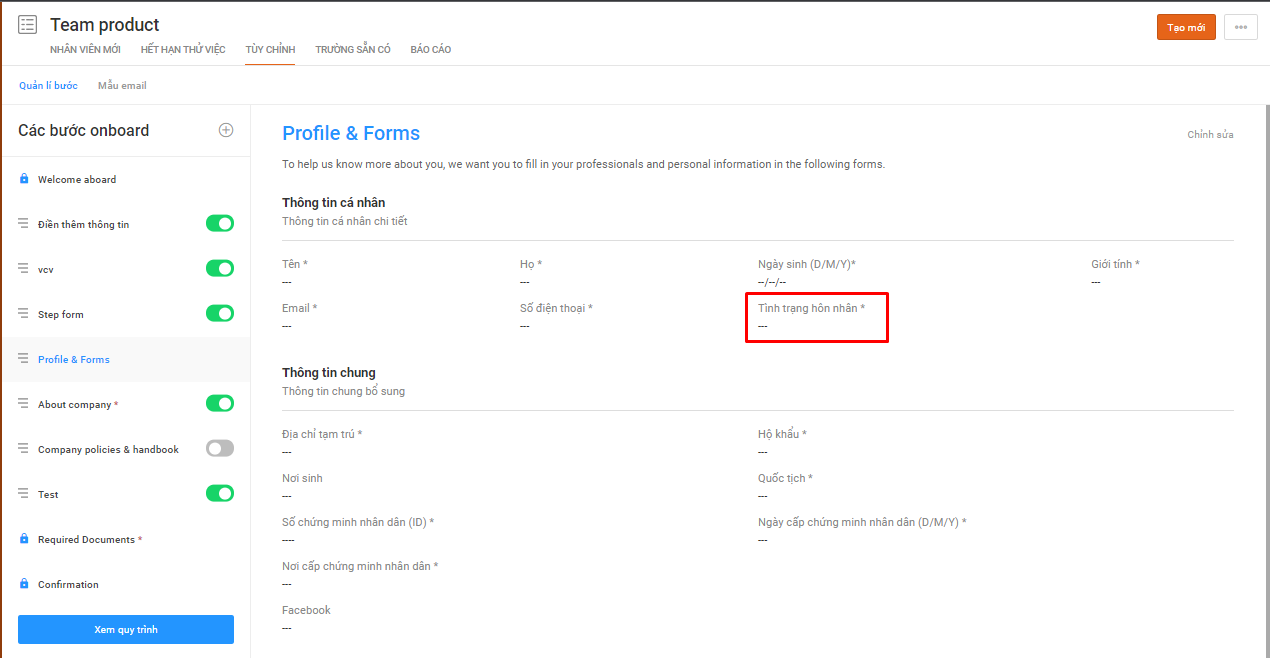Click drag handle of Company policies & handbook
The width and height of the screenshot is (1270, 658).
[23, 448]
